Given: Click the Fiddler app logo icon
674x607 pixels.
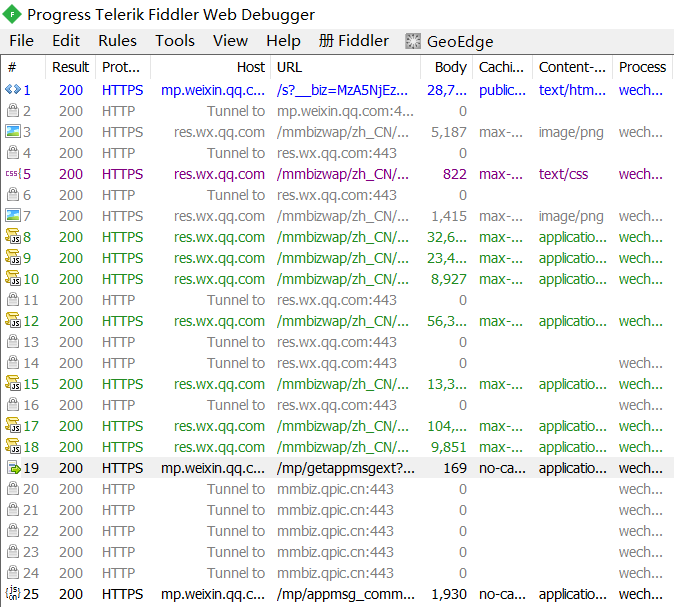Looking at the screenshot, I should click(x=12, y=14).
